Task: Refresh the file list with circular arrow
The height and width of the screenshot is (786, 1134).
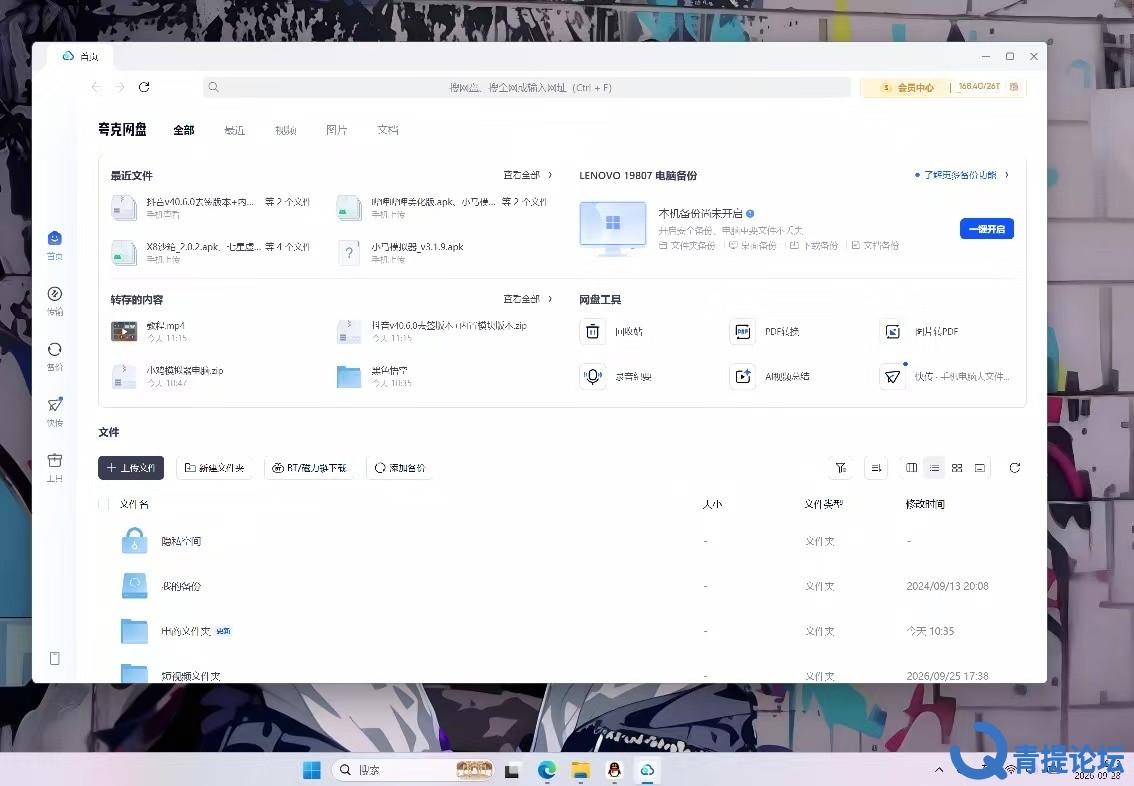Action: (x=1015, y=468)
